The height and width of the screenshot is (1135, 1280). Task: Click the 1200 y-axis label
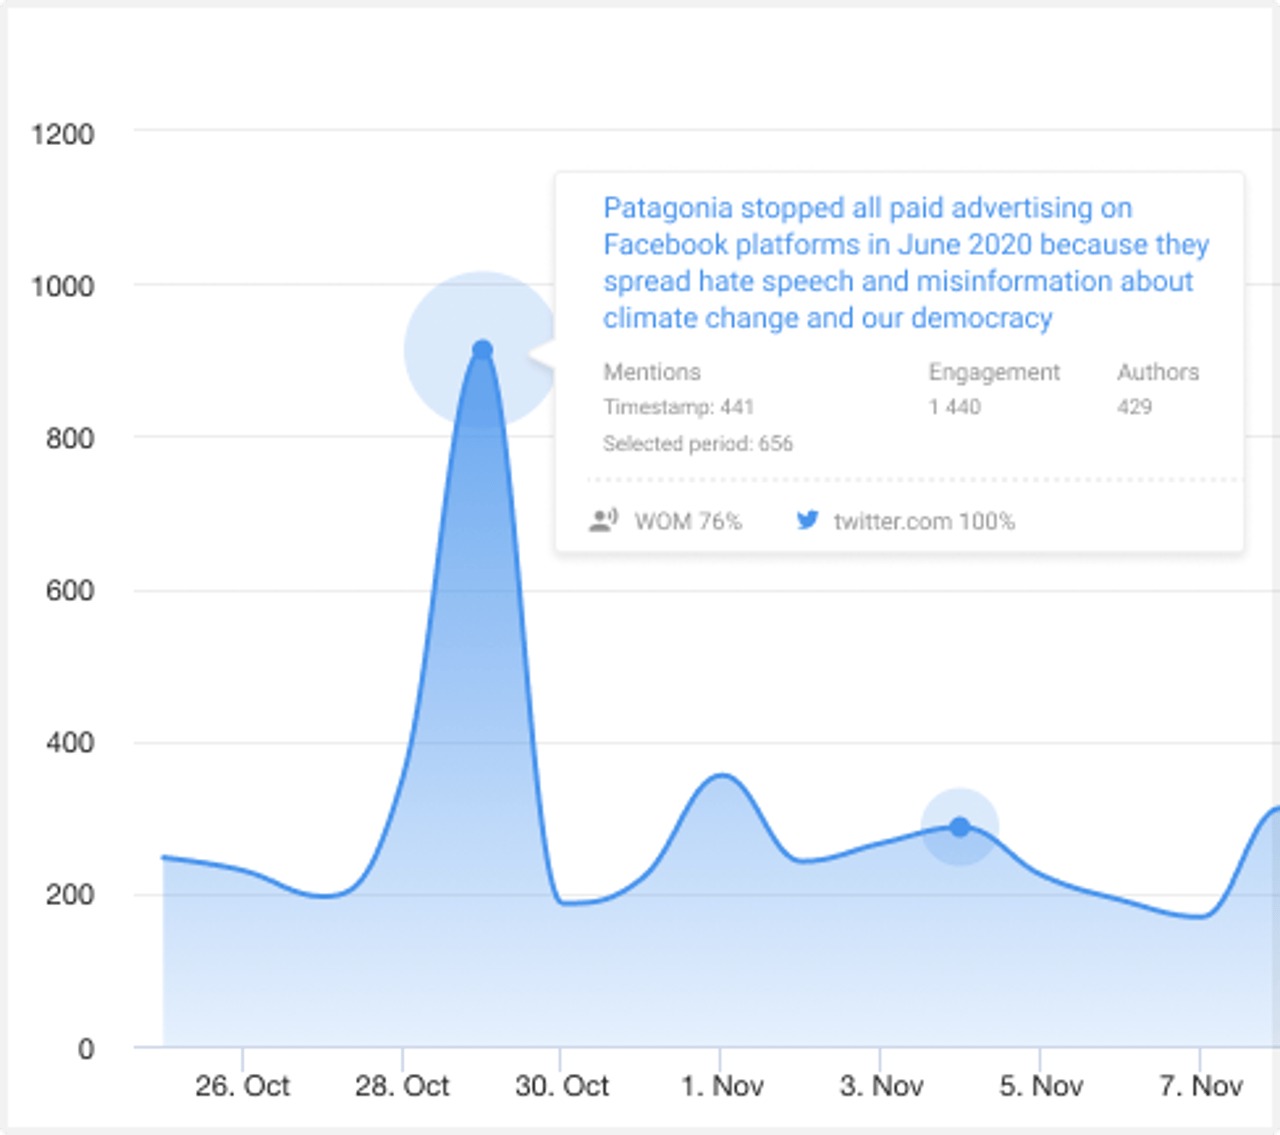(62, 134)
